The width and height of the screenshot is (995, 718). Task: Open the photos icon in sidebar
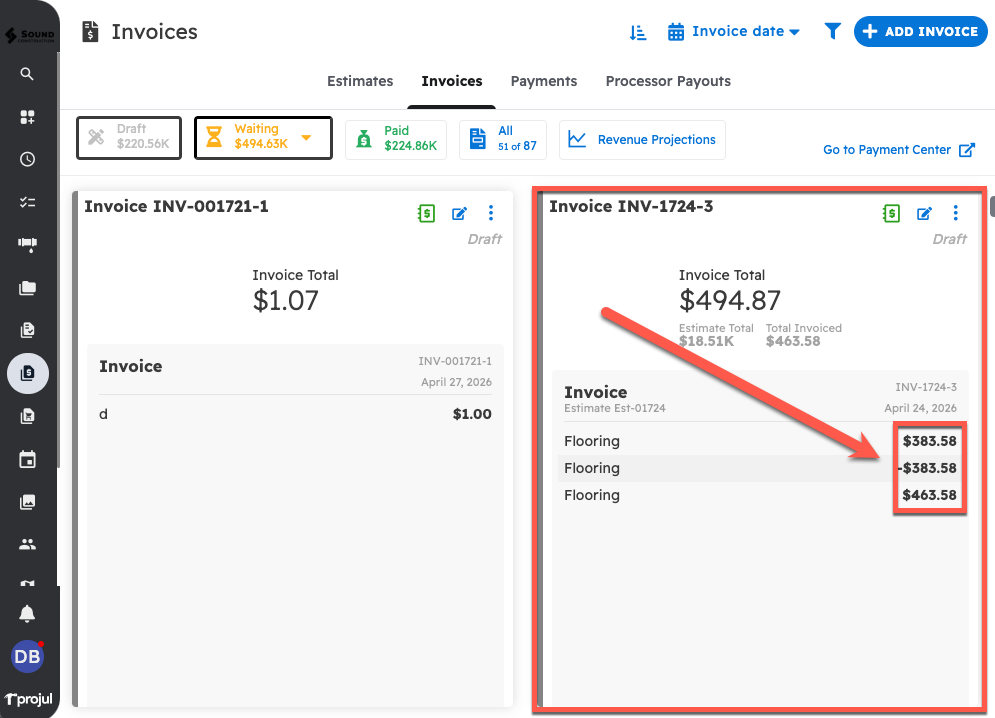(x=27, y=502)
